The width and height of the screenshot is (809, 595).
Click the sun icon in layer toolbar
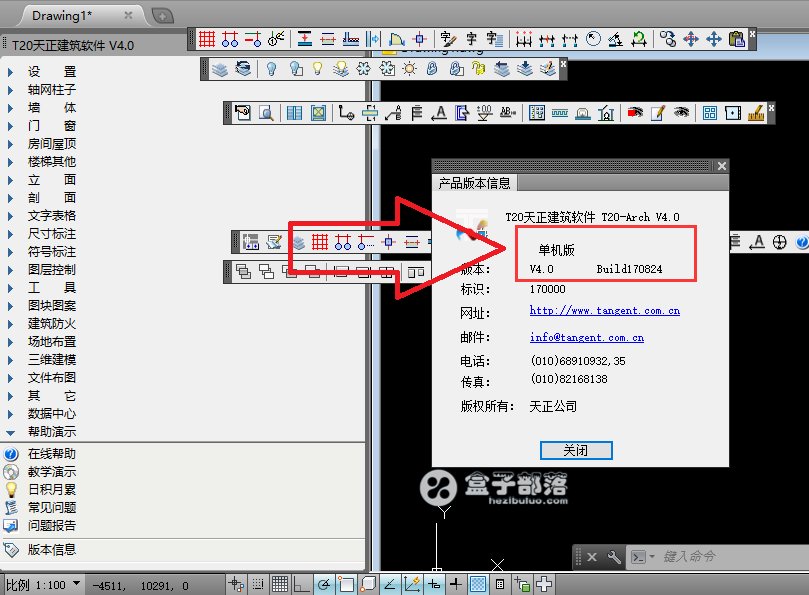click(409, 68)
